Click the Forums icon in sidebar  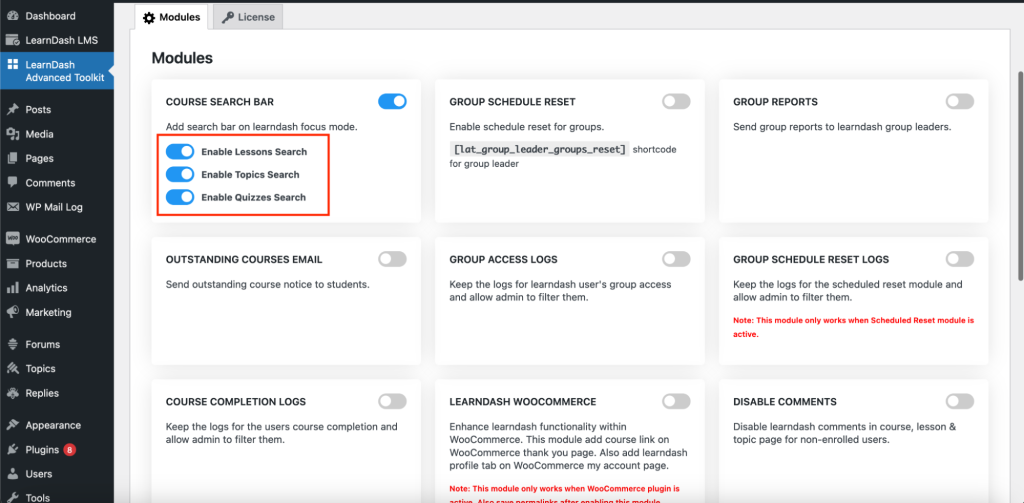12,344
